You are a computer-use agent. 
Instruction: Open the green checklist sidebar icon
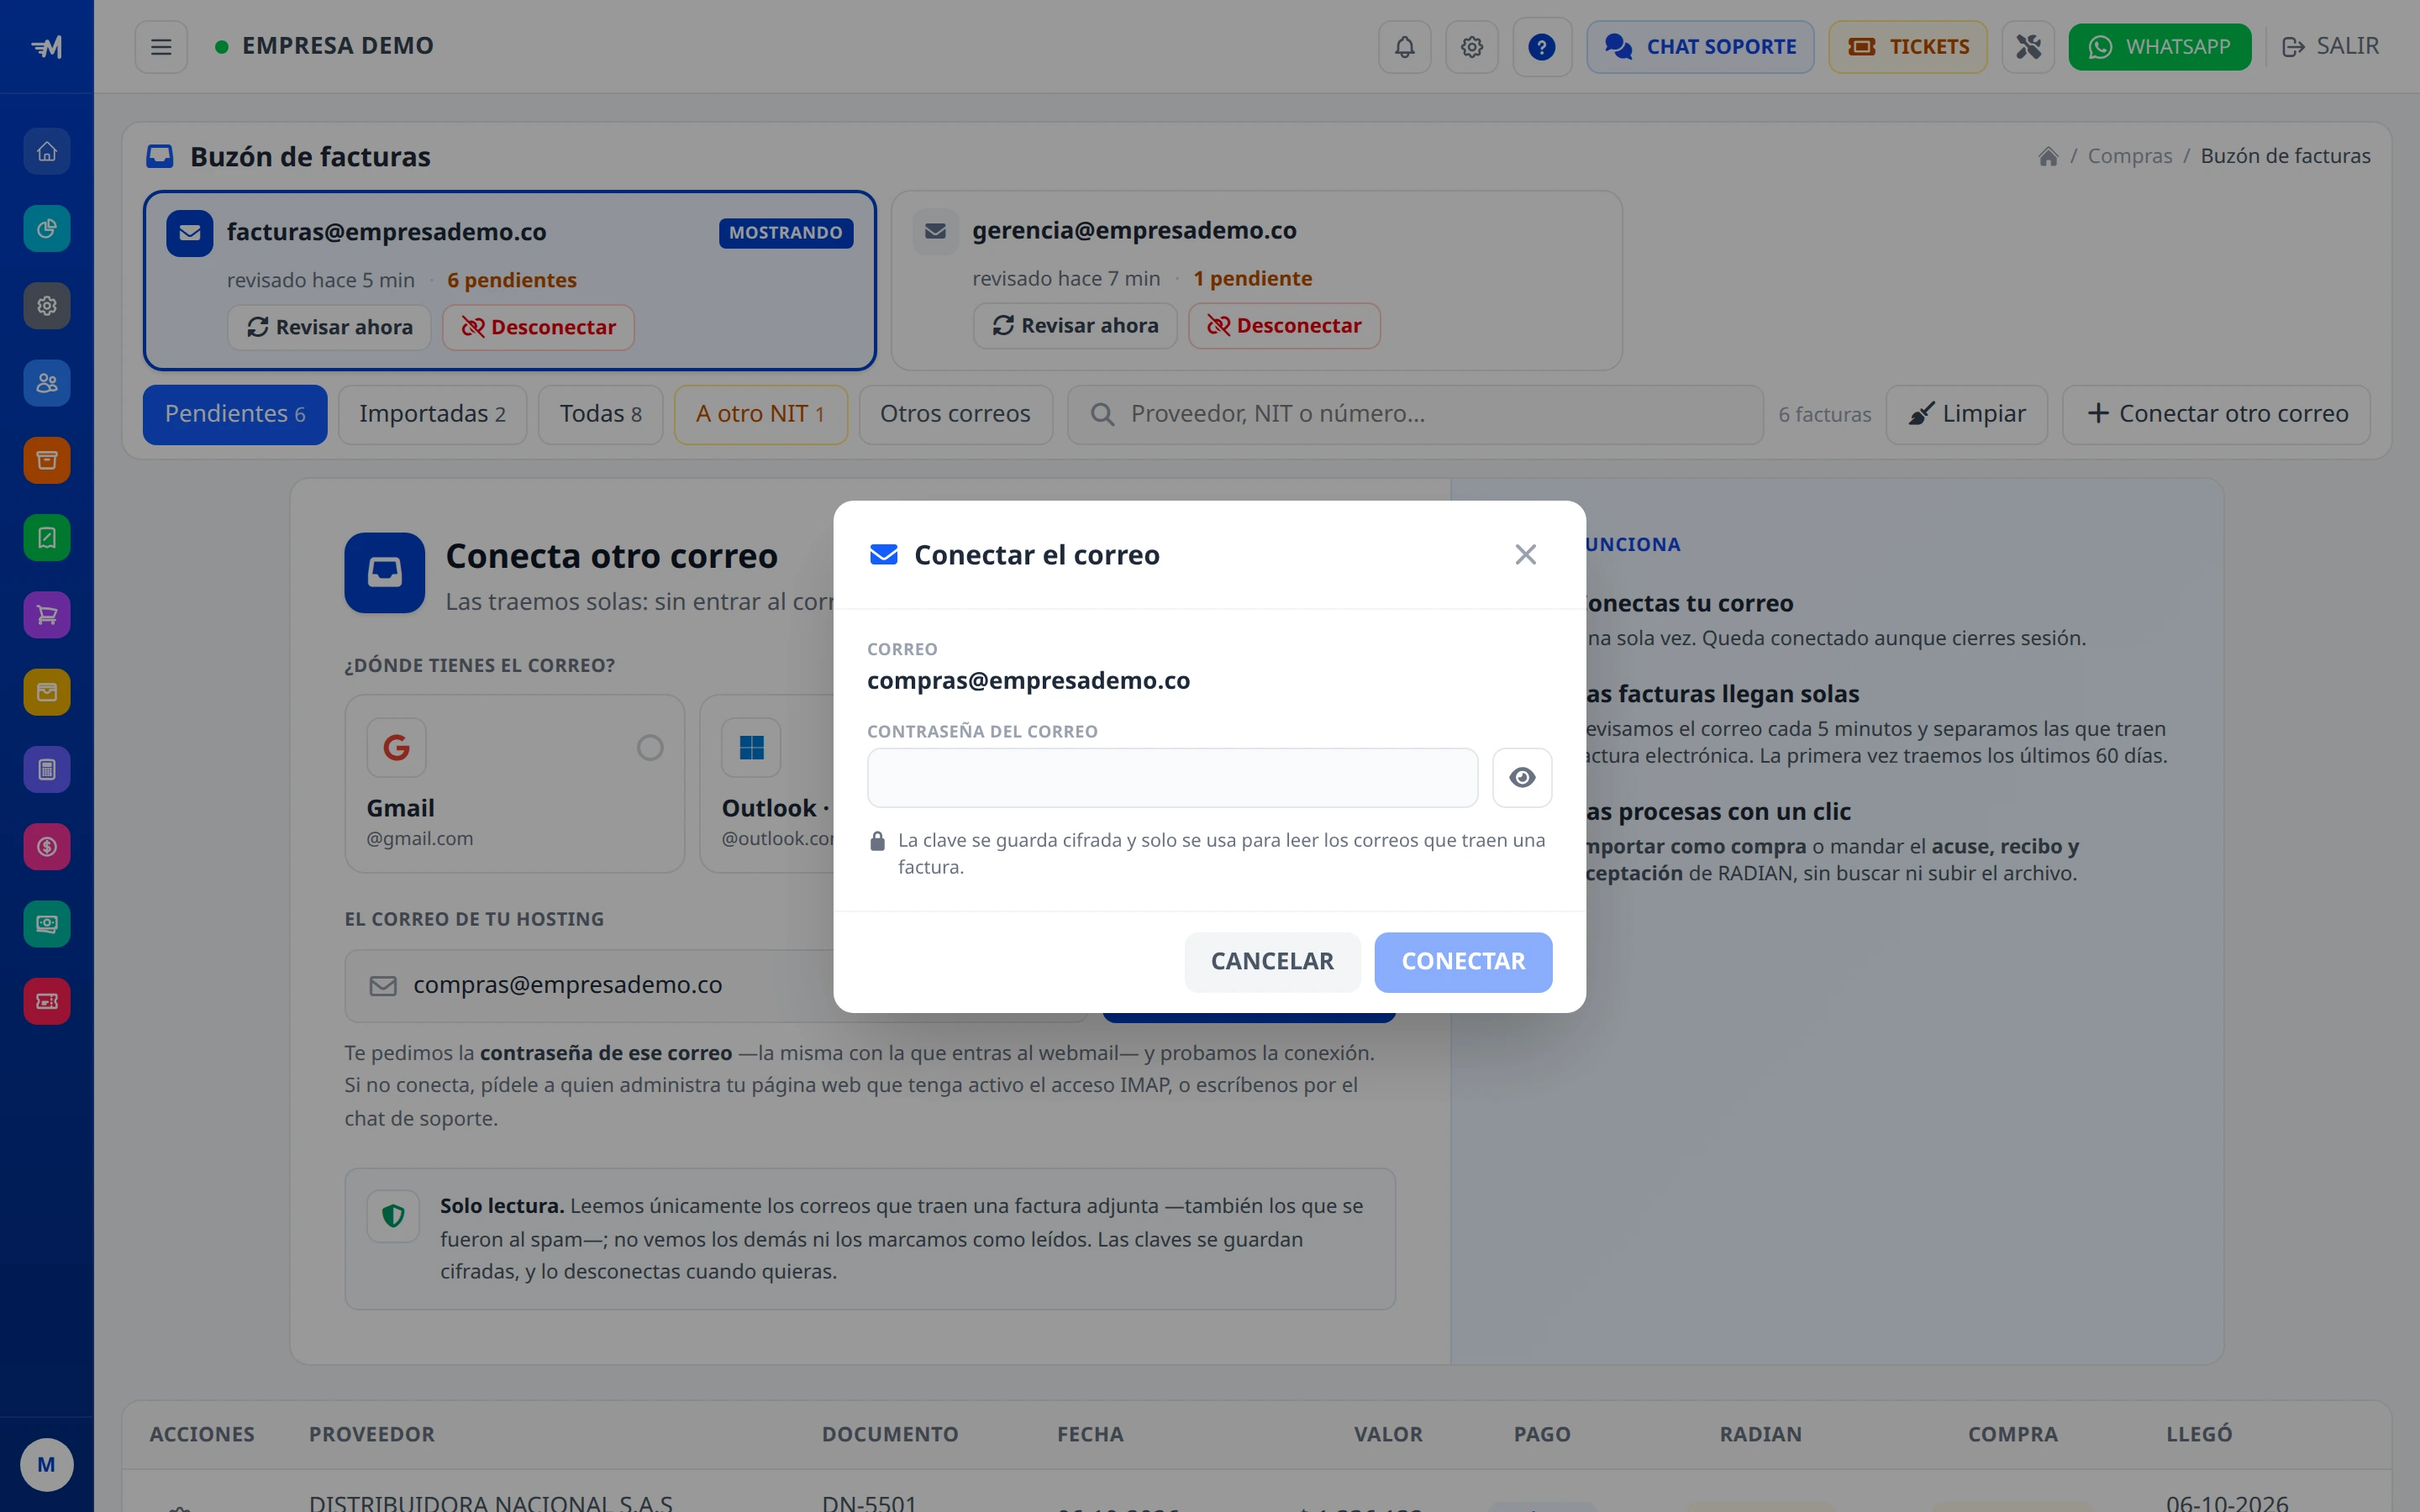click(47, 538)
